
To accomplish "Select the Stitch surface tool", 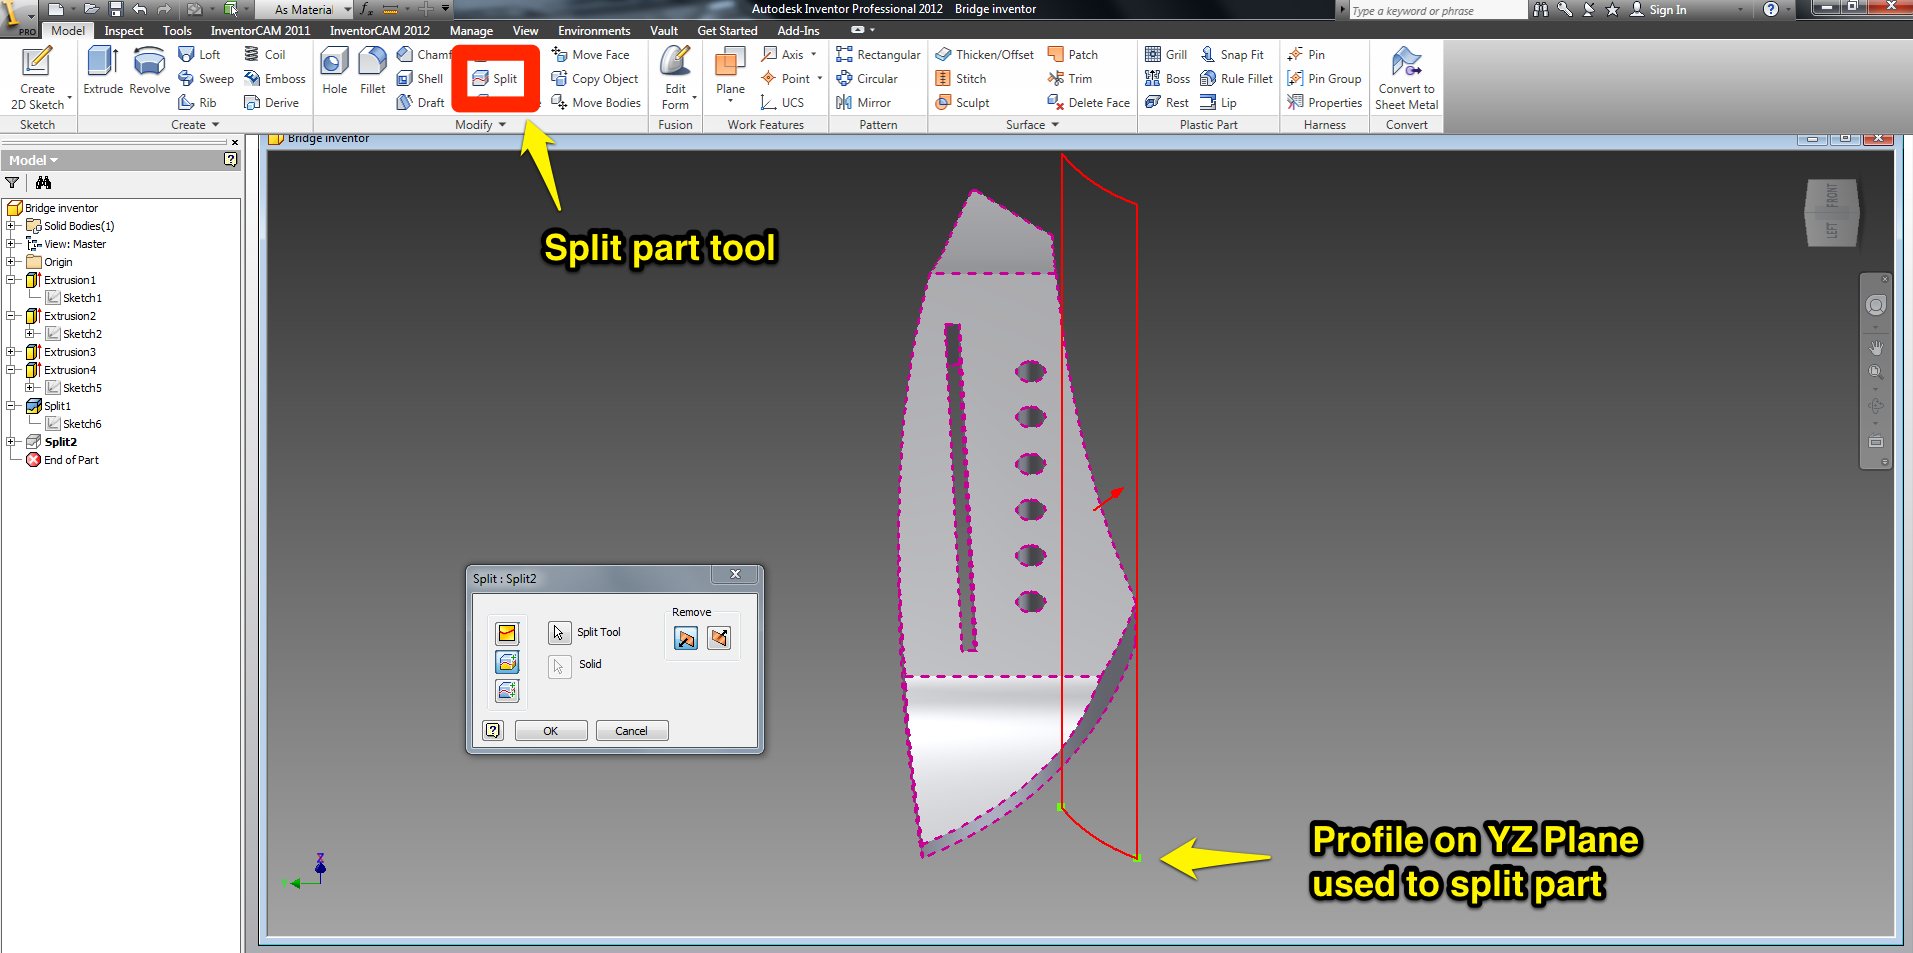I will click(961, 78).
